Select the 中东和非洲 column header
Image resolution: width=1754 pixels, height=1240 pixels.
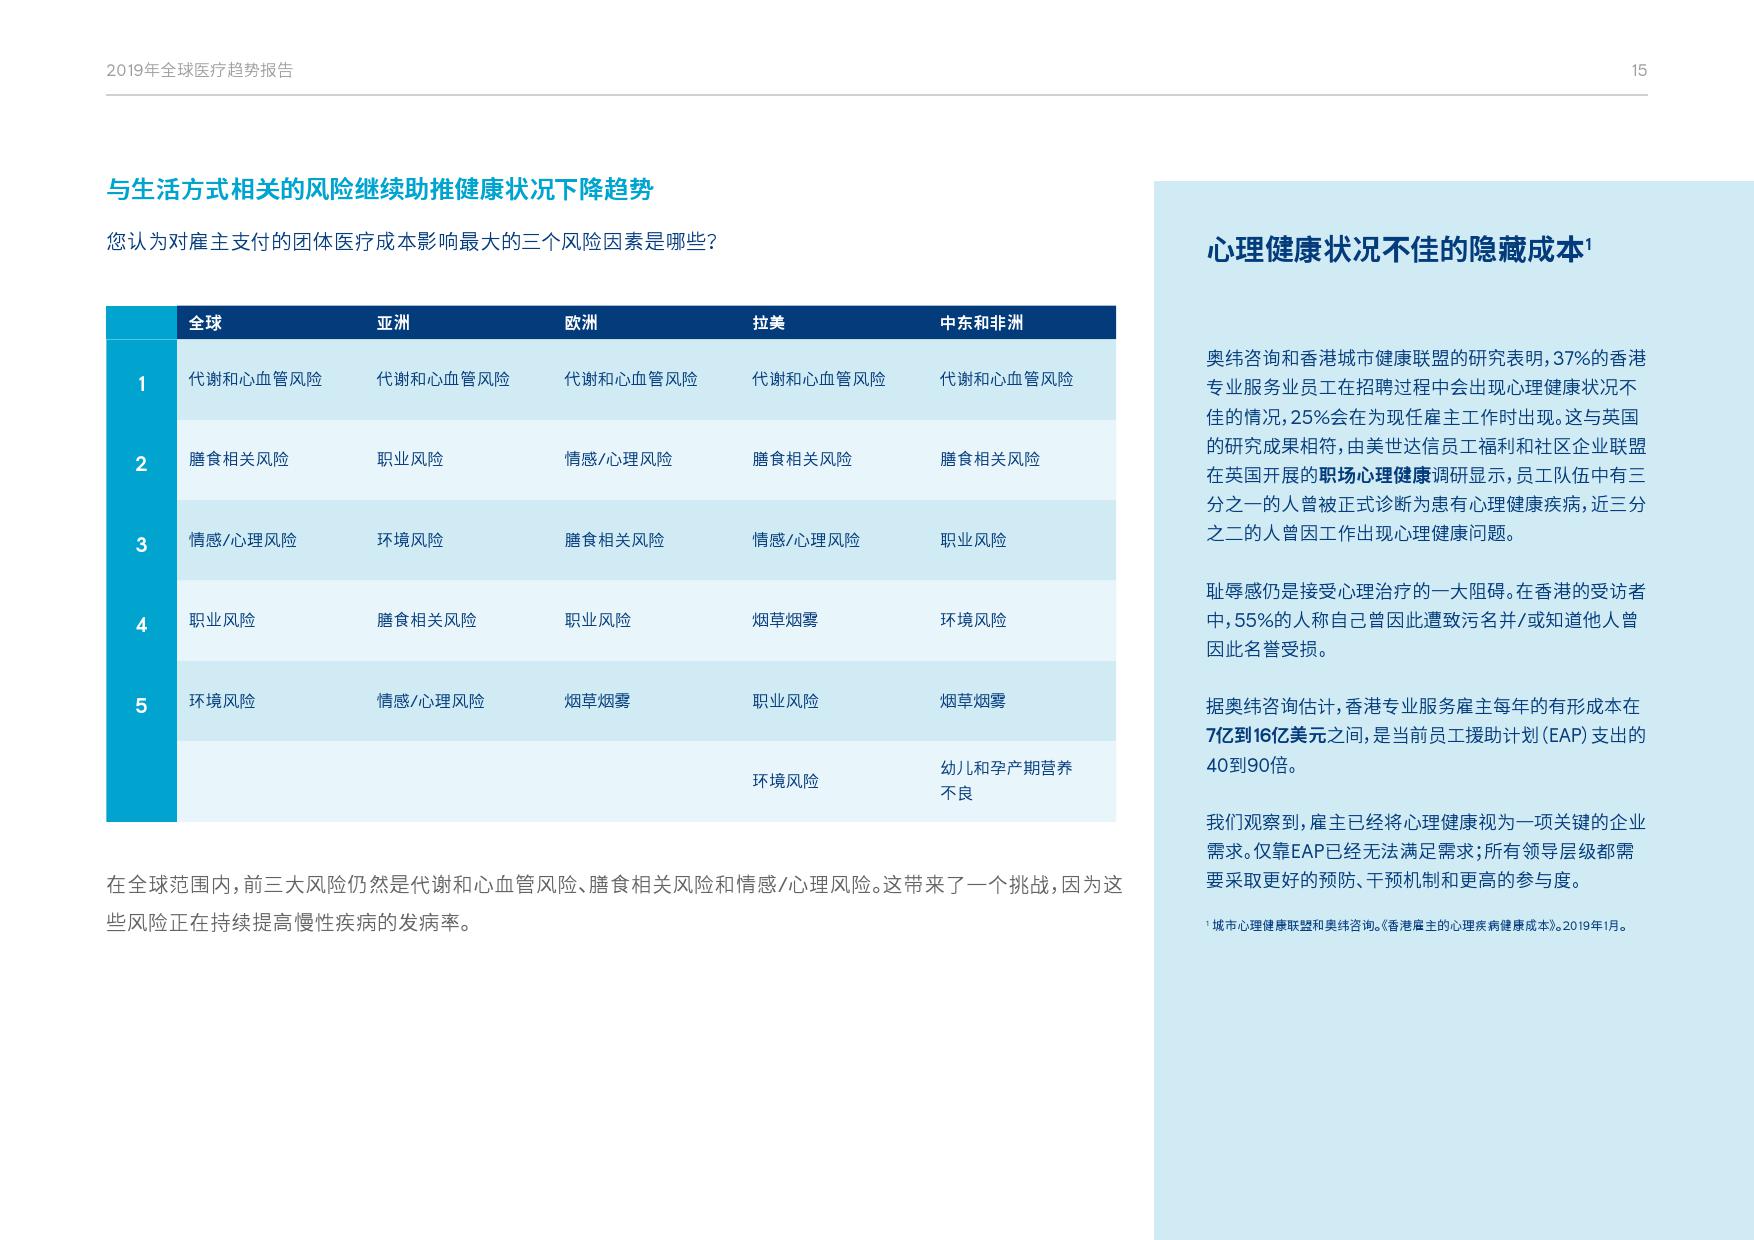click(981, 323)
